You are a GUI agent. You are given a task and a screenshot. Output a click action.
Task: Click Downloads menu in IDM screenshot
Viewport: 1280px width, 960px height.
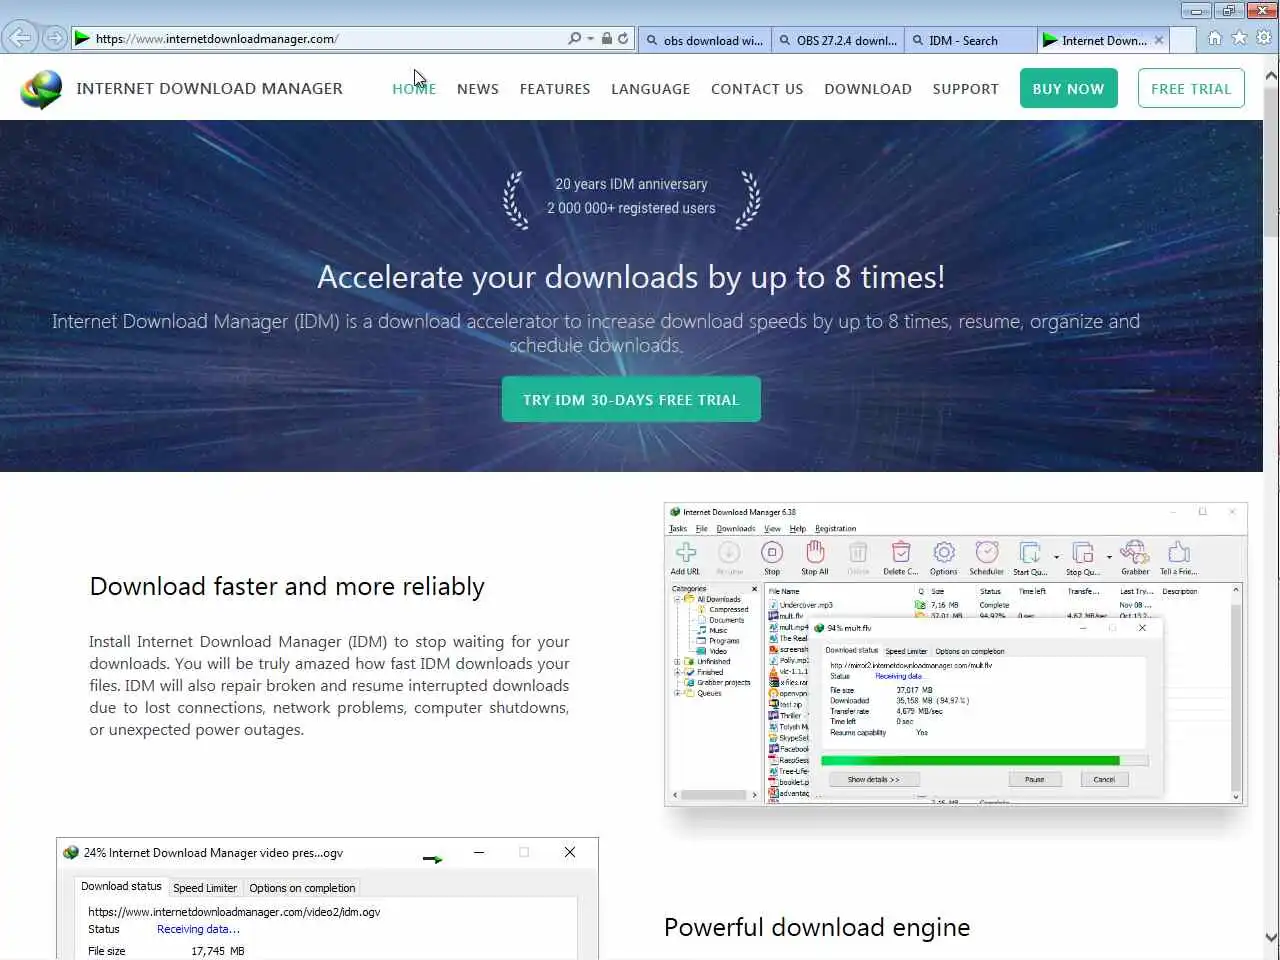pos(736,529)
